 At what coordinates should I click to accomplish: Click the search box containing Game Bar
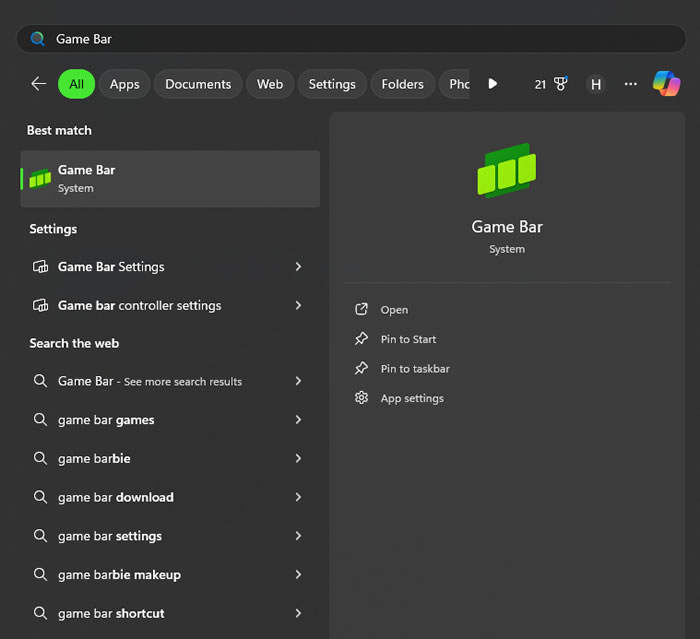pyautogui.click(x=351, y=39)
